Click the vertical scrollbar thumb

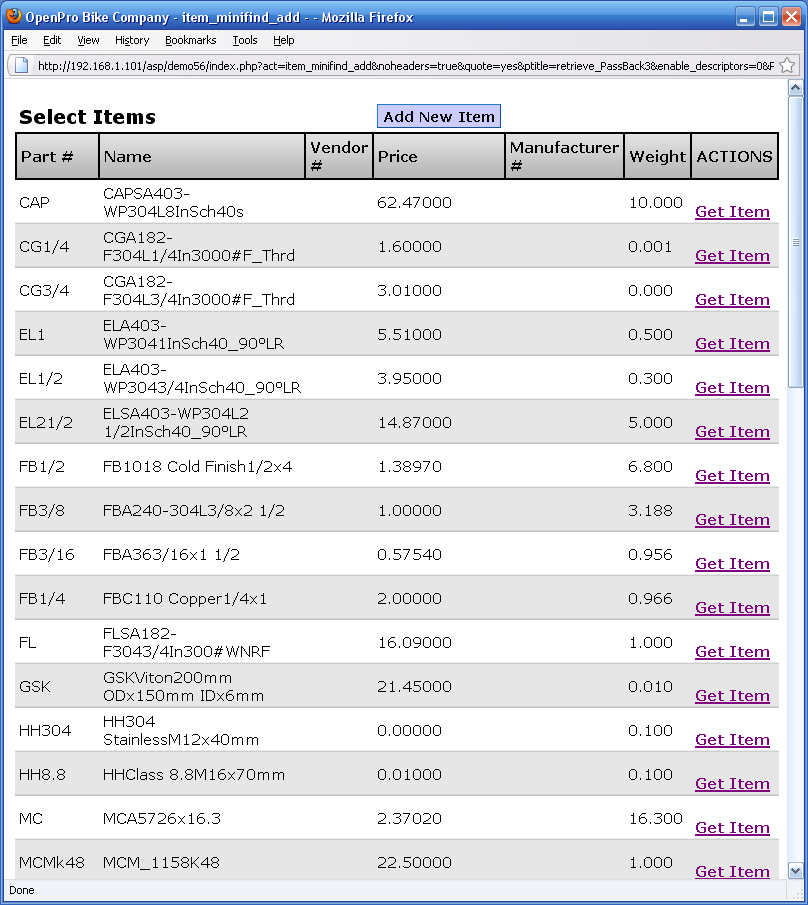(796, 240)
